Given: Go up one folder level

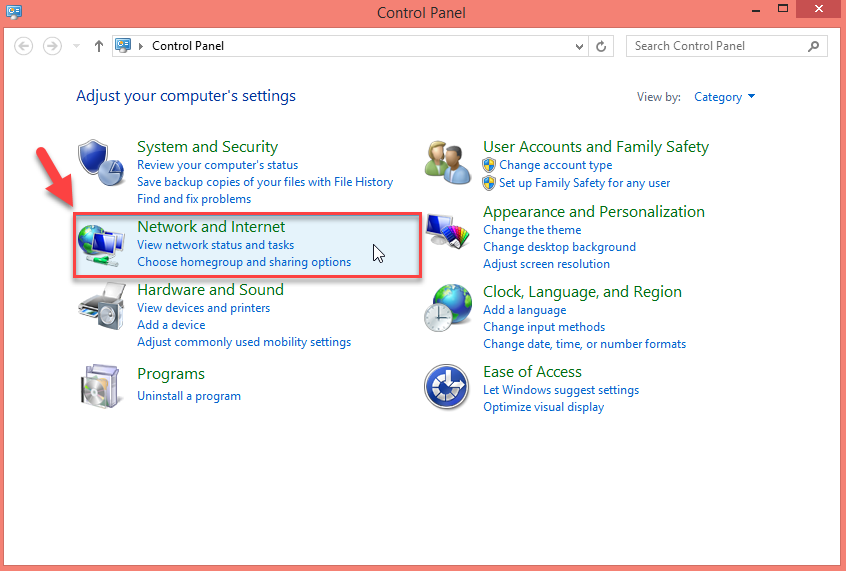Looking at the screenshot, I should [98, 46].
